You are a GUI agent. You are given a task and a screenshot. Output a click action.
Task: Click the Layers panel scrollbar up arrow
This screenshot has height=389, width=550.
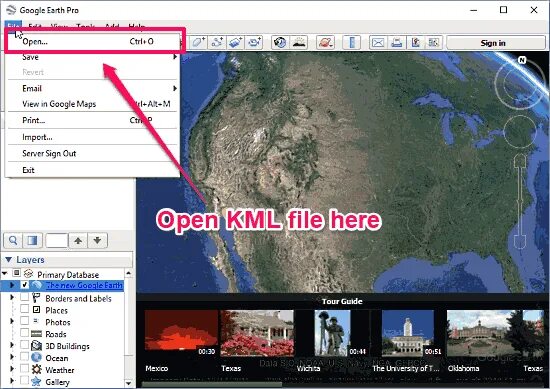pyautogui.click(x=128, y=273)
